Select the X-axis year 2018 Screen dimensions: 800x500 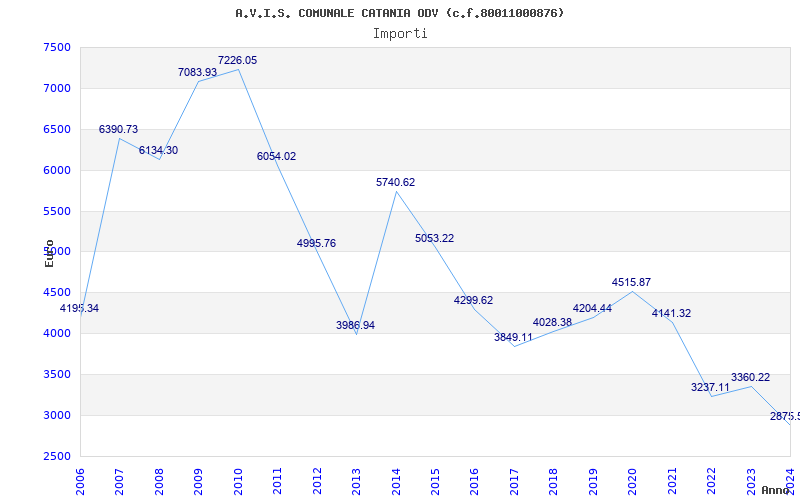click(554, 481)
